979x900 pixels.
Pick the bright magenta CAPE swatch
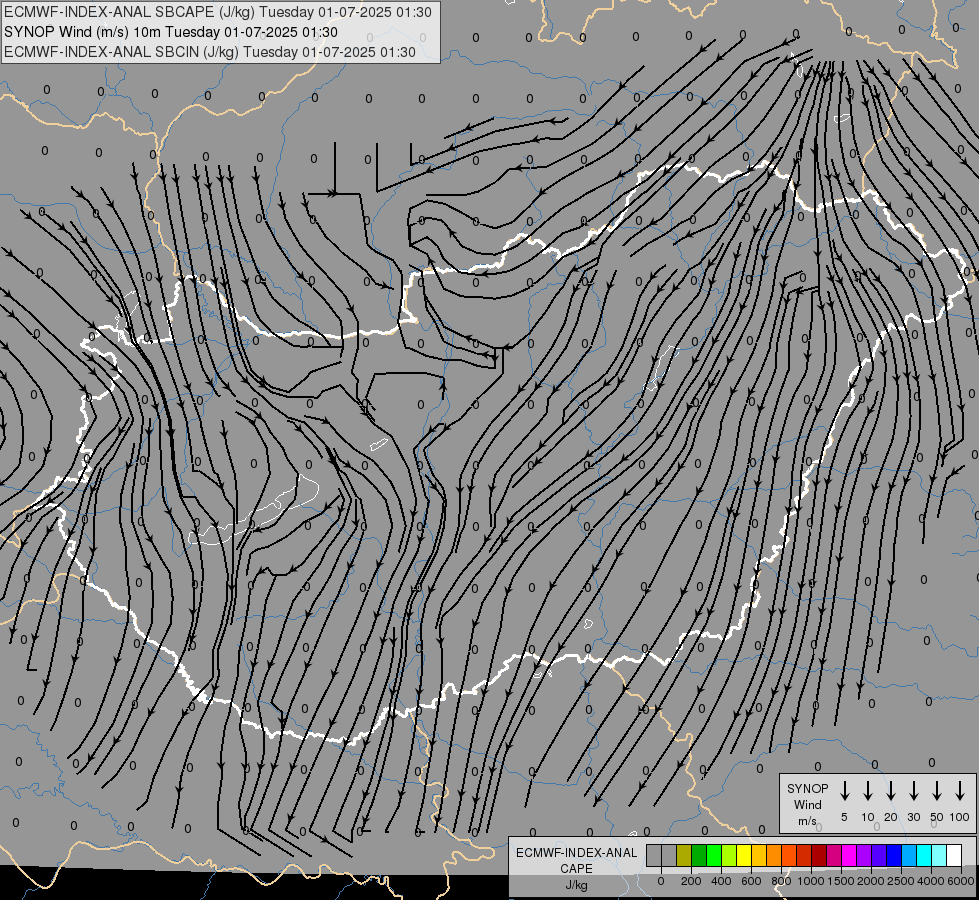coord(849,855)
